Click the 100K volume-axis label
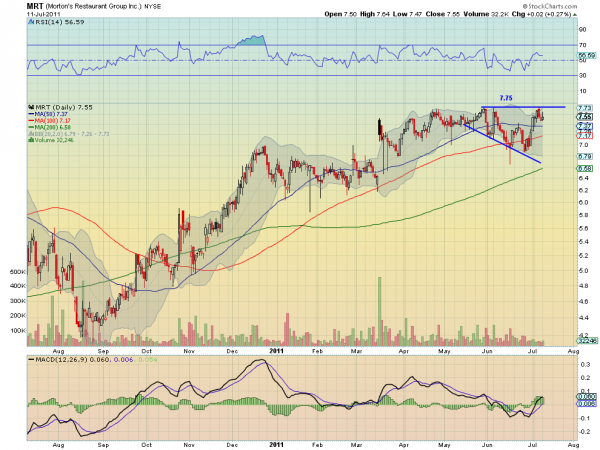Viewport: 600px width, 450px height. pos(18,331)
